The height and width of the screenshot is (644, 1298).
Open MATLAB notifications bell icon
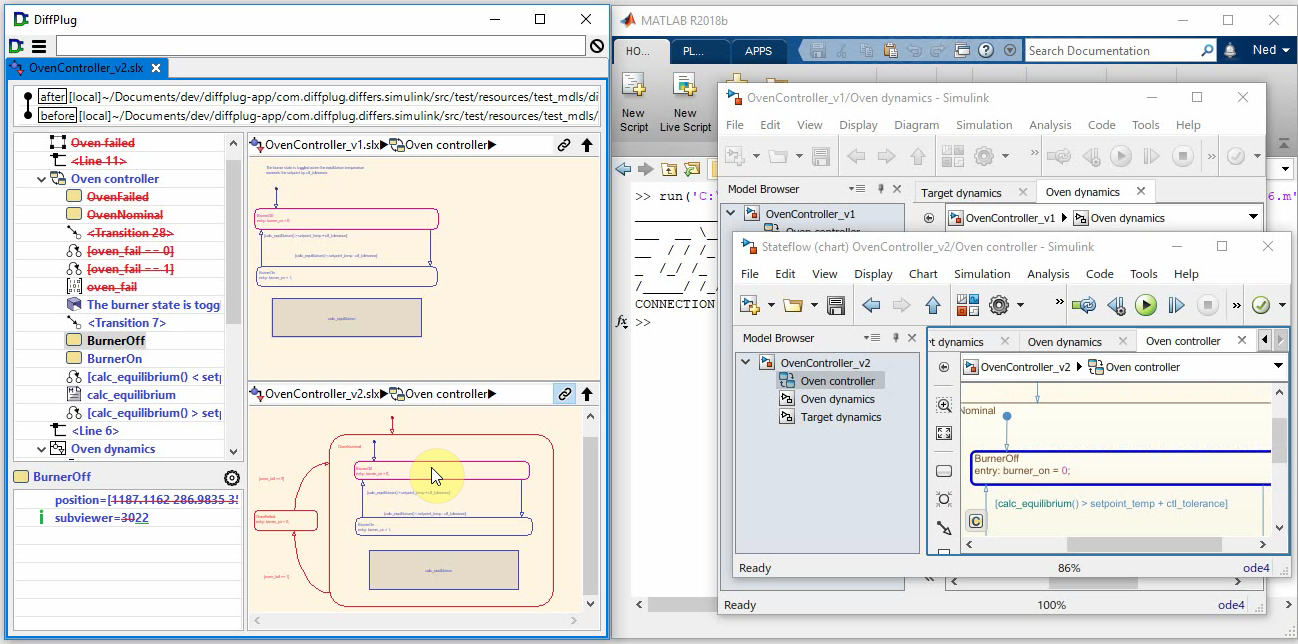[1230, 50]
